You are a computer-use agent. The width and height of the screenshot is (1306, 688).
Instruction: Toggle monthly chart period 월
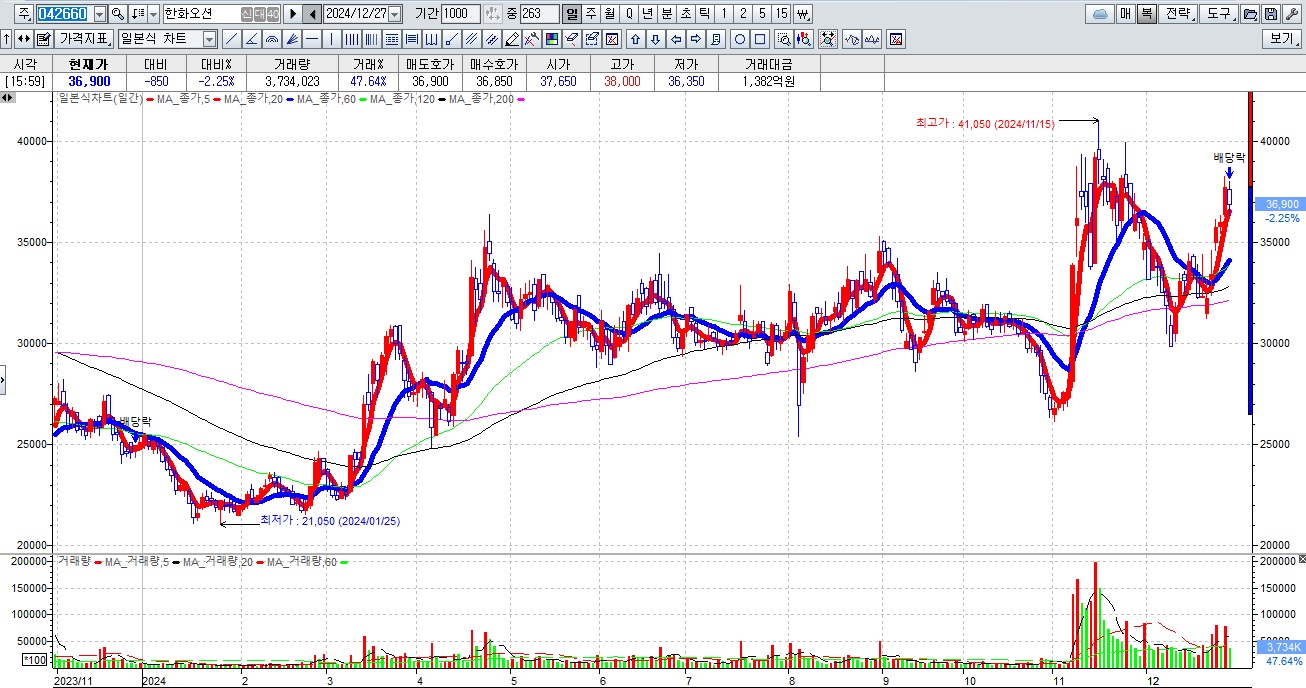pos(610,14)
